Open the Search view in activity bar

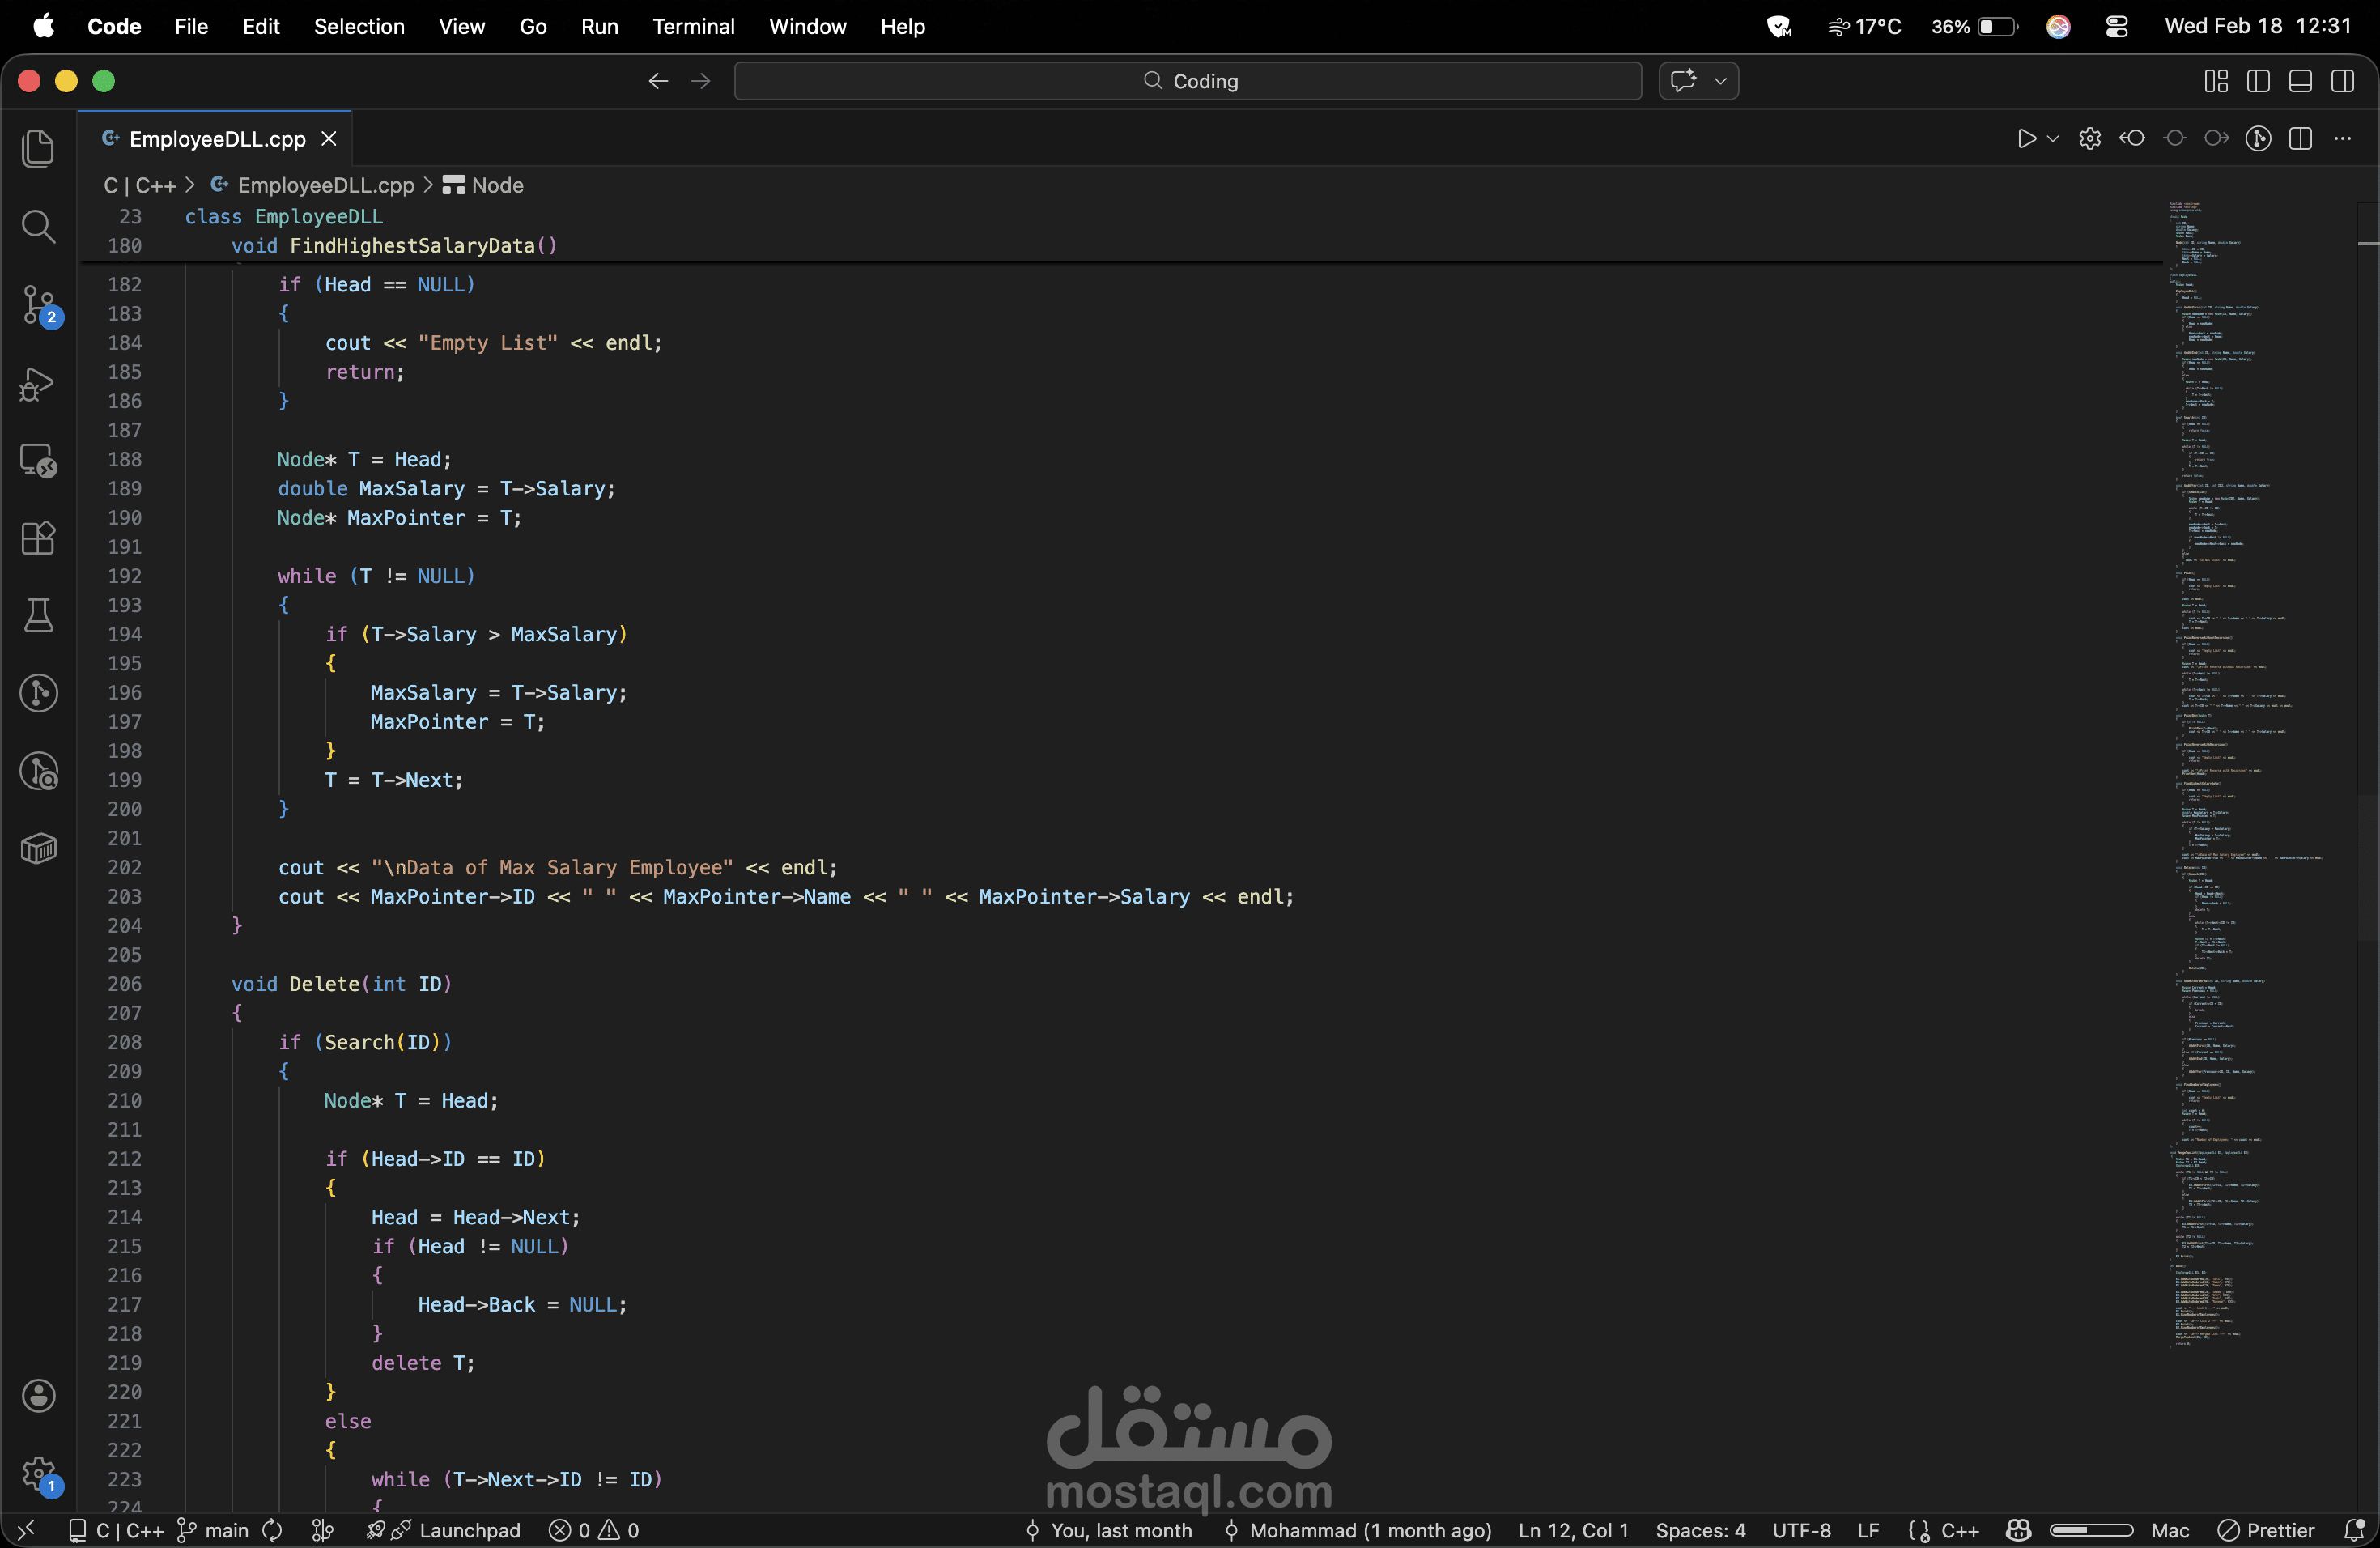[38, 226]
